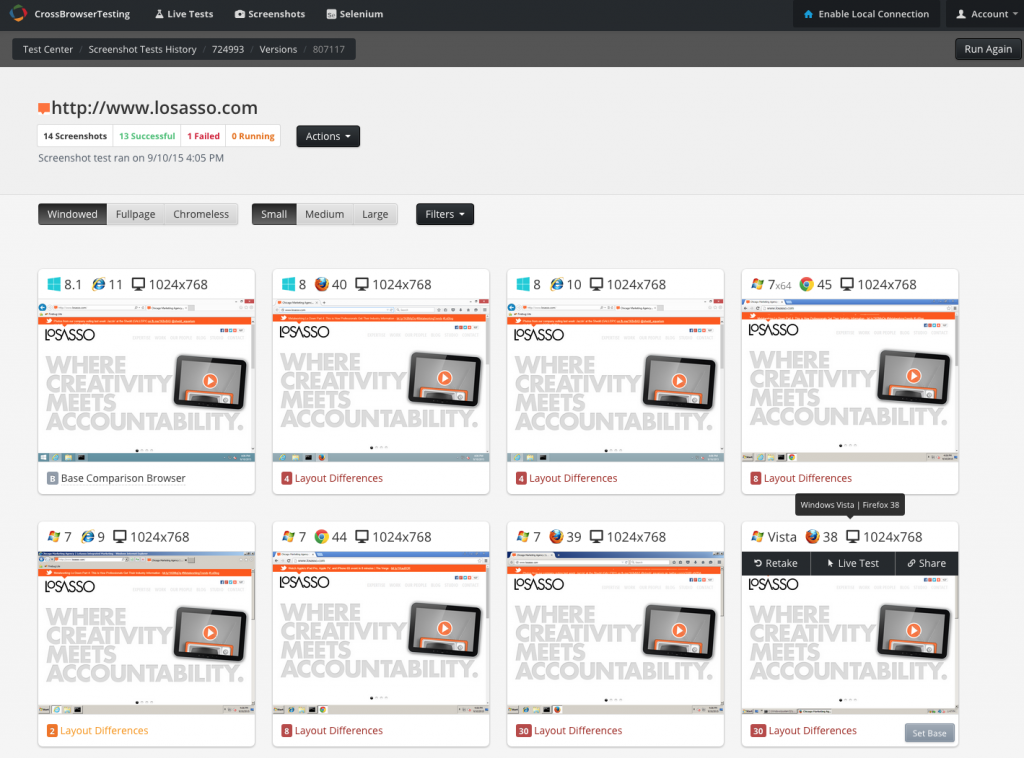Click Windows 7 icon on IE 9 card

pos(54,537)
